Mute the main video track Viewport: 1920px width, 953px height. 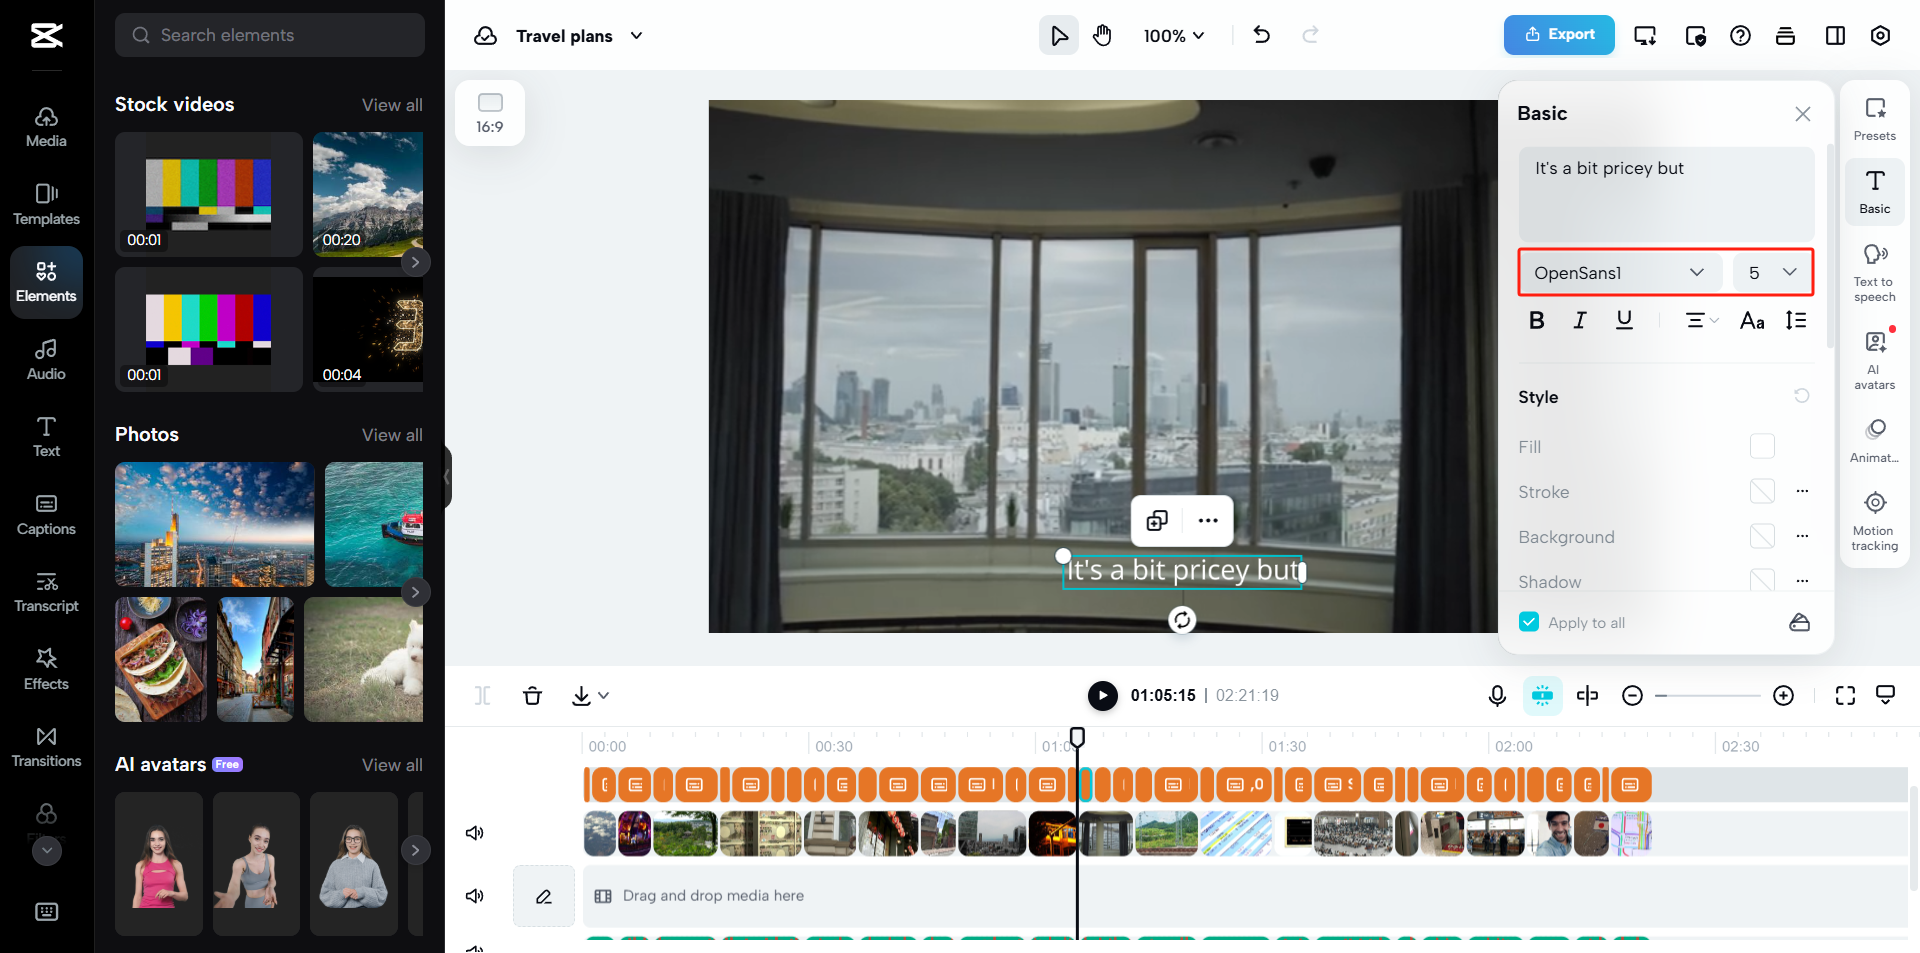pyautogui.click(x=475, y=833)
